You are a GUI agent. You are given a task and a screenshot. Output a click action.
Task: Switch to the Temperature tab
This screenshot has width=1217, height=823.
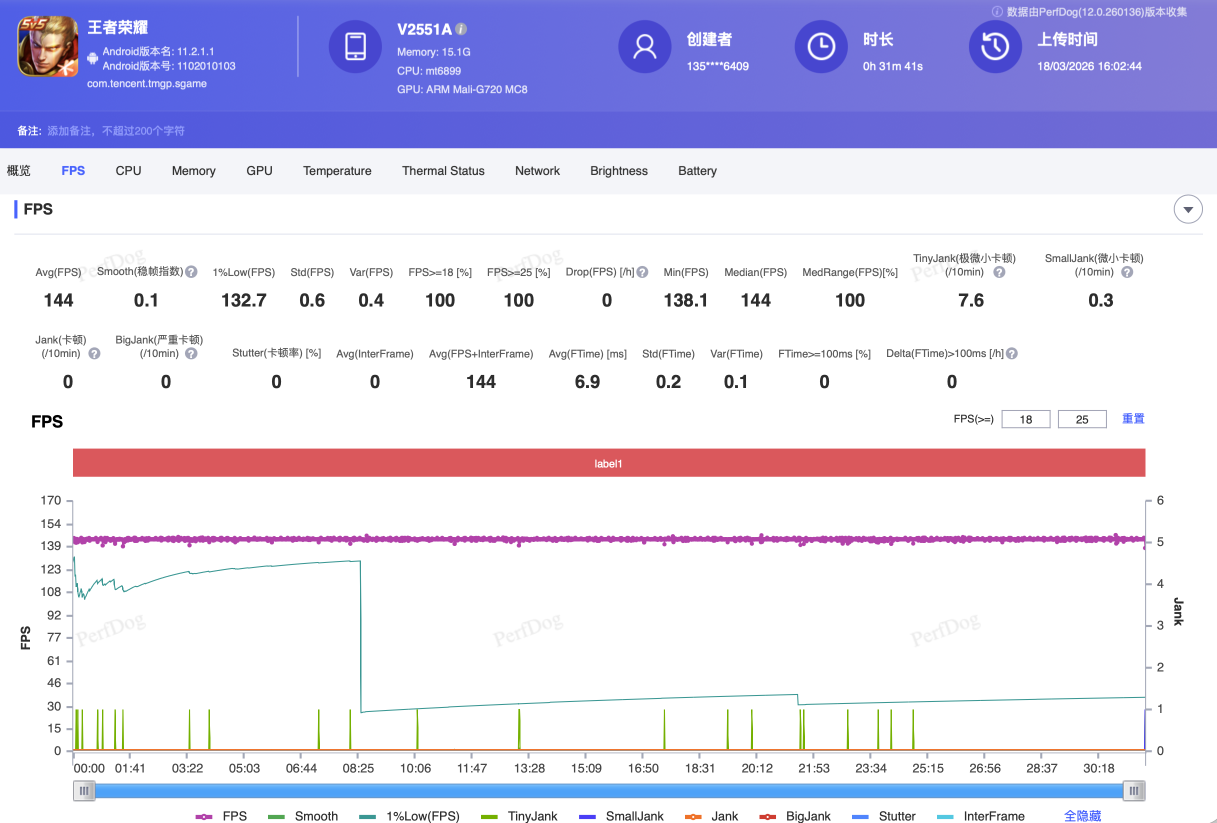pos(337,170)
